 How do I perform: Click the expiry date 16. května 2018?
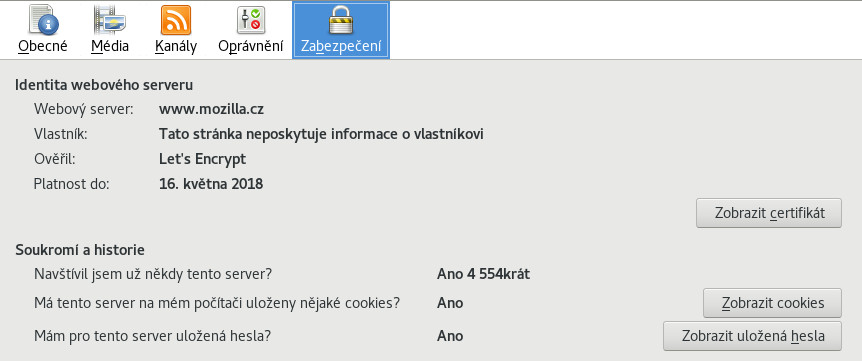coord(211,184)
